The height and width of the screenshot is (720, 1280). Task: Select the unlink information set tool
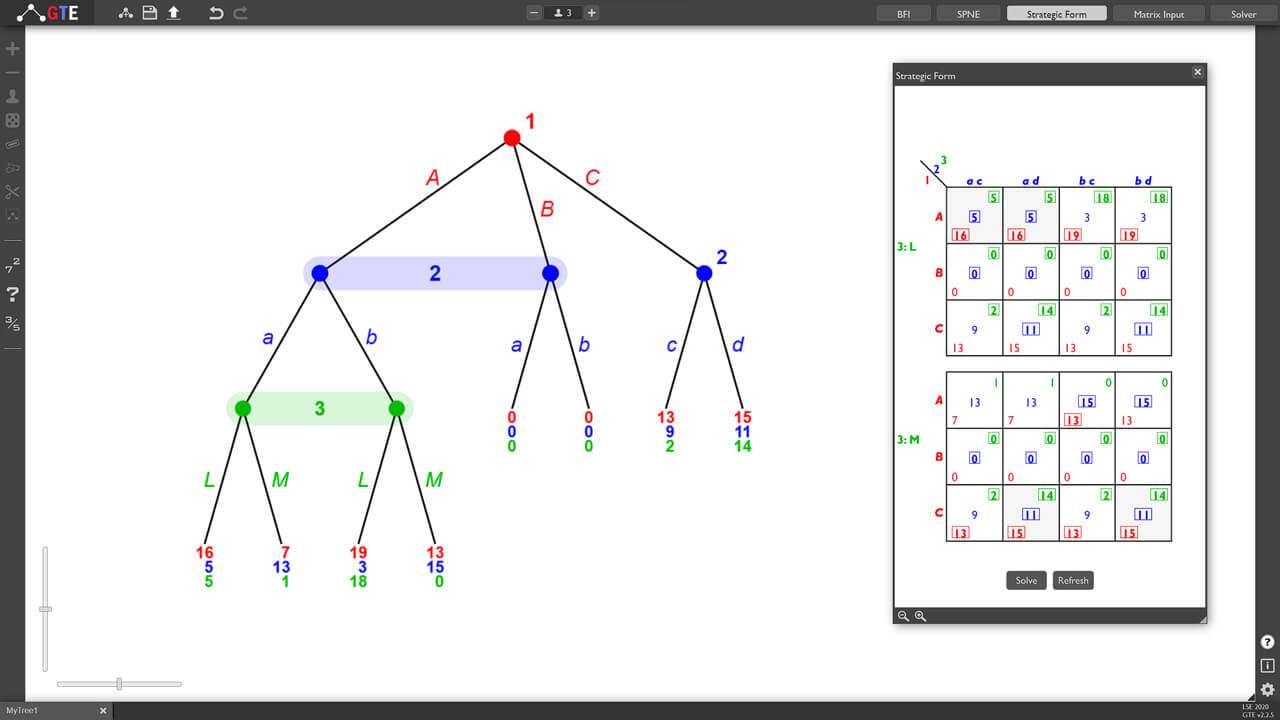point(13,168)
